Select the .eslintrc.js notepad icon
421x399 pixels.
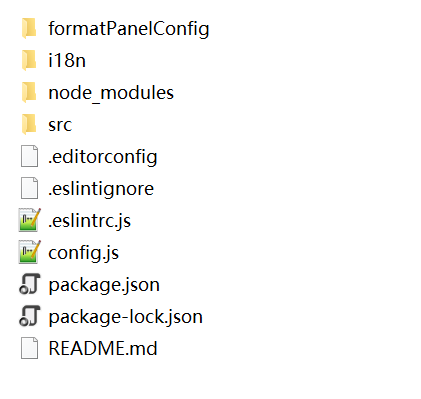[30, 220]
